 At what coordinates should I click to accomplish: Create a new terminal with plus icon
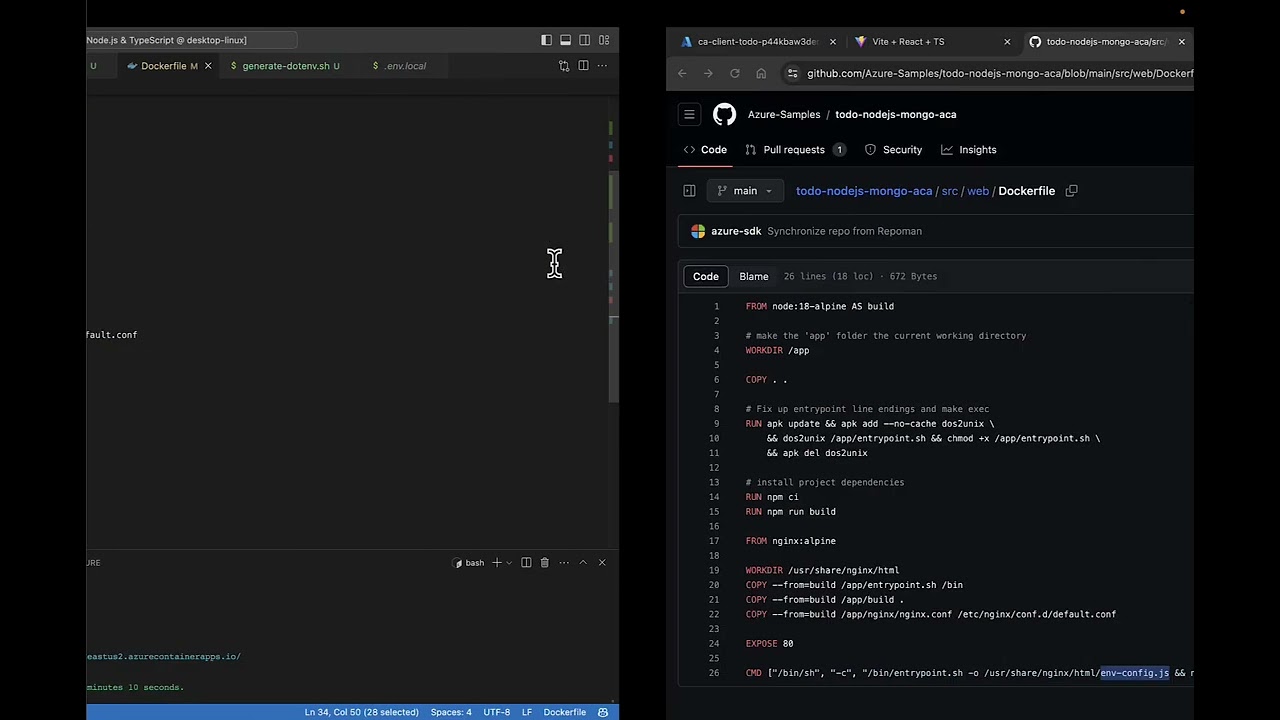[496, 563]
